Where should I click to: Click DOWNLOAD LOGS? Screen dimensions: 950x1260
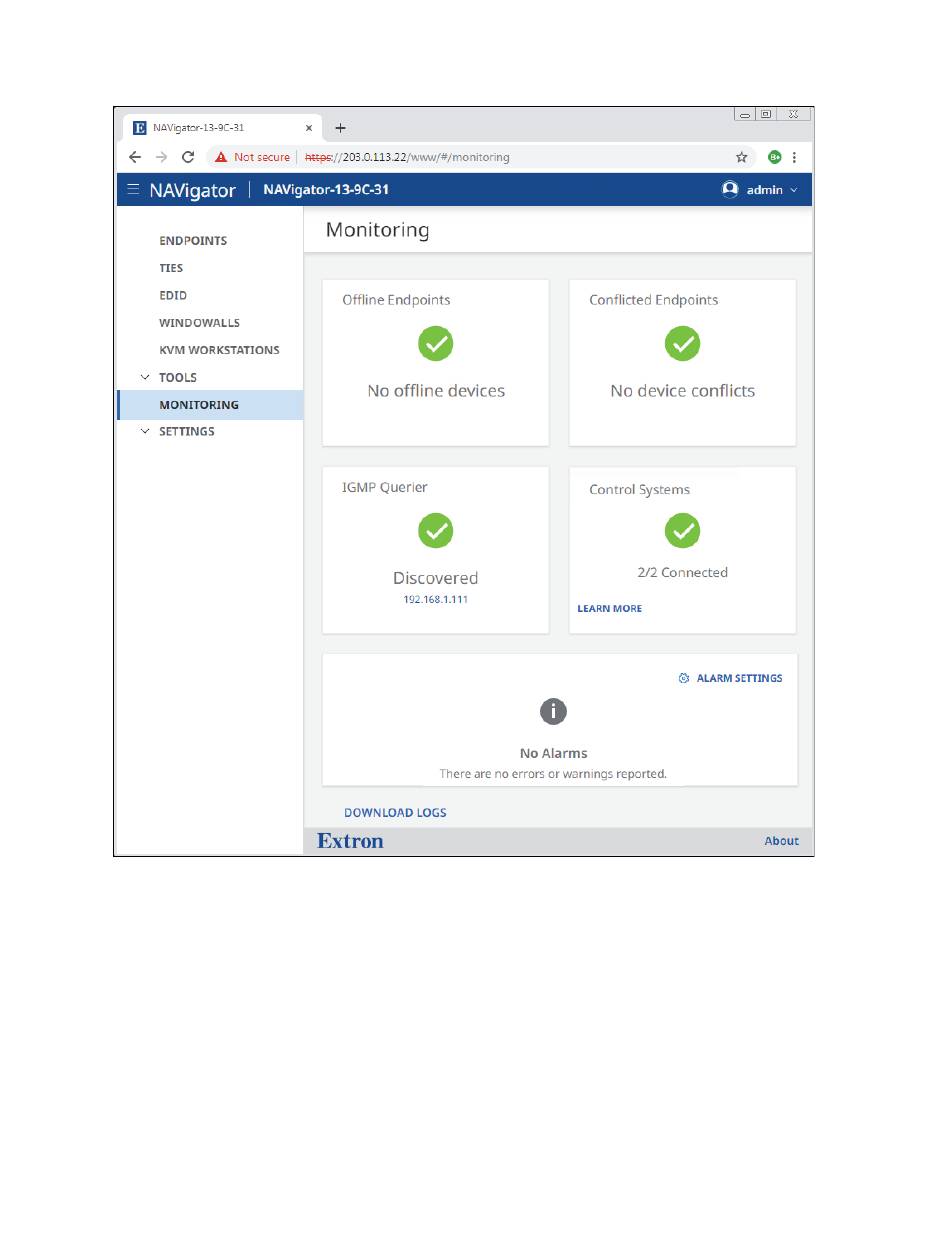(395, 813)
